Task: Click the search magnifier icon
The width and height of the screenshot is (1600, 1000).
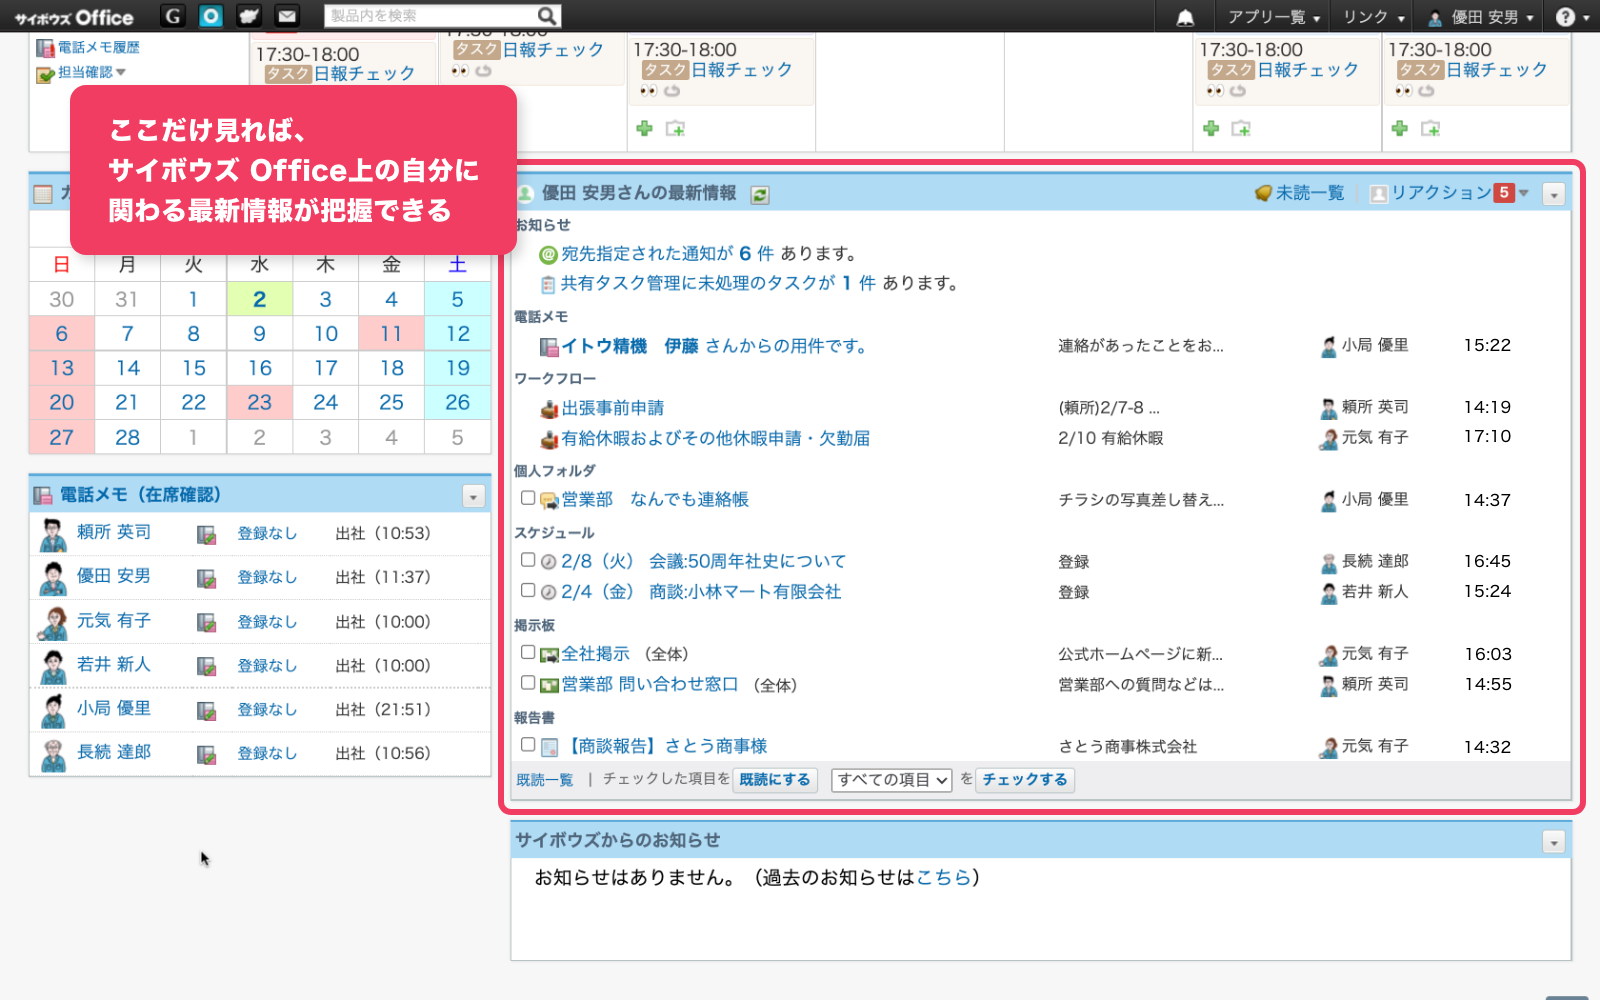Action: click(546, 16)
